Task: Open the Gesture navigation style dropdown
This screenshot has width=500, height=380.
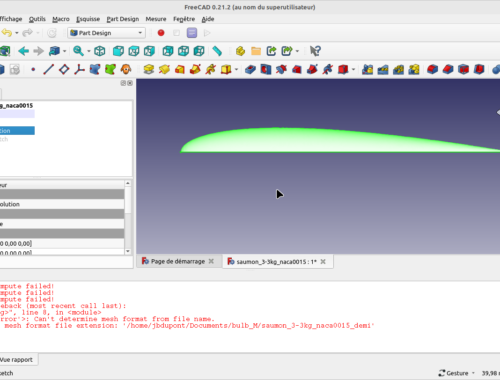Action: (x=457, y=373)
